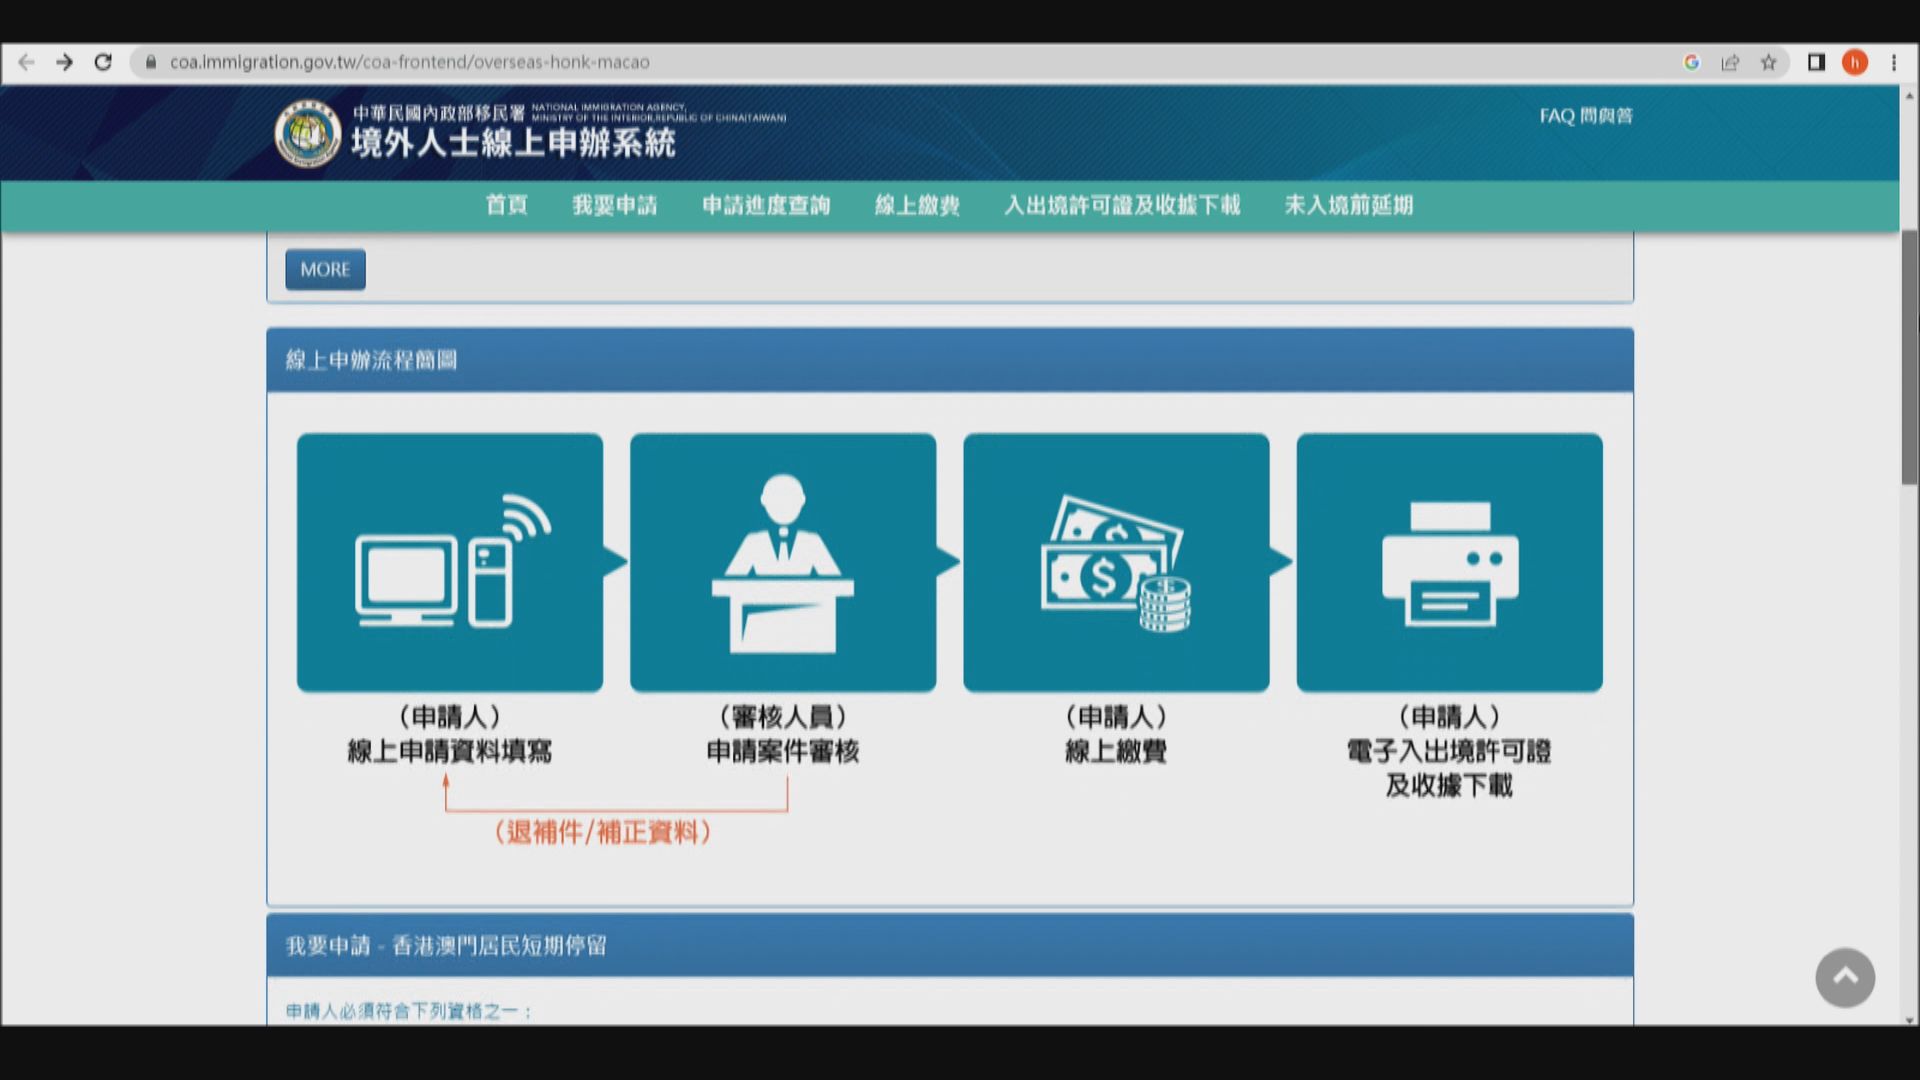Click the 線上繳費 navigation item

(917, 205)
